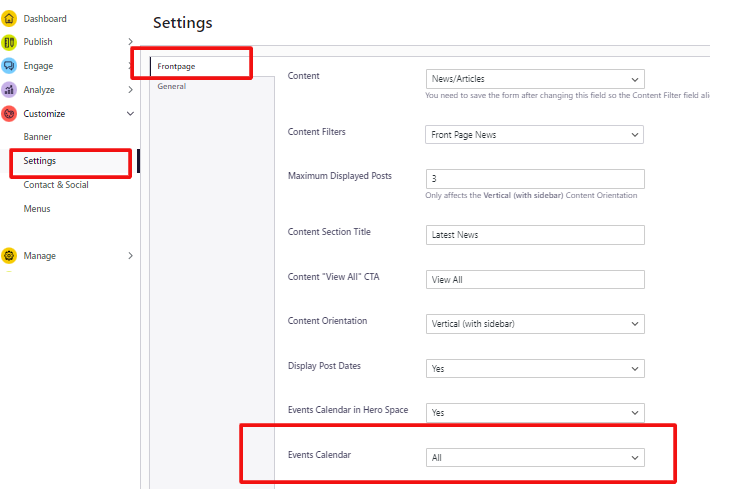The height and width of the screenshot is (489, 730).
Task: Open the Content dropdown showing News/Articles
Action: (534, 79)
